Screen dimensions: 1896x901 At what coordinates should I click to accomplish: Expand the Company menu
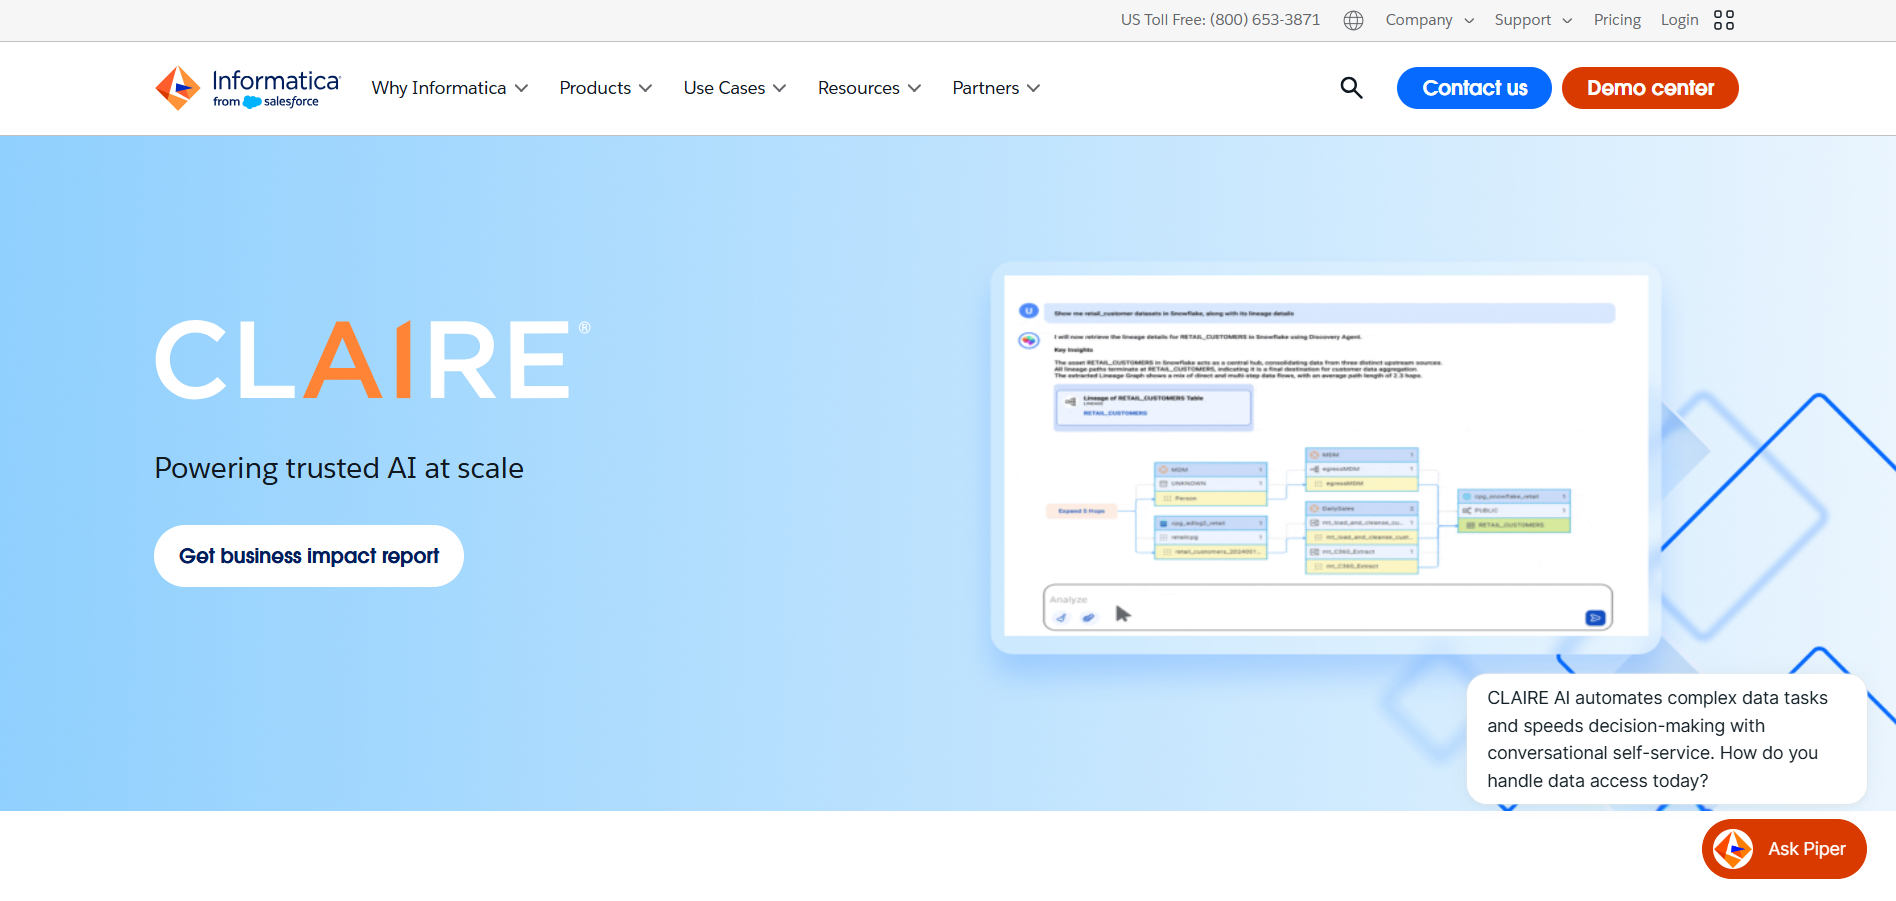click(x=1430, y=20)
